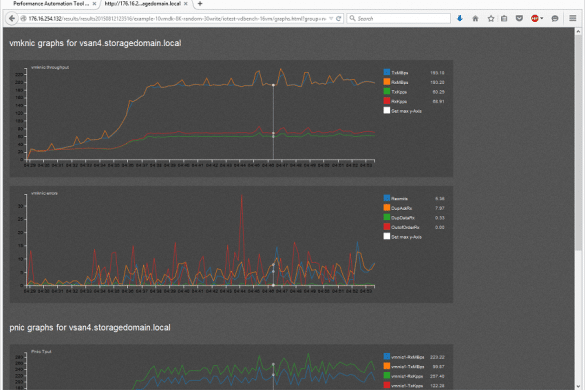The width and height of the screenshot is (585, 390).
Task: Close the storagedomain.local tab
Action: (x=186, y=4)
